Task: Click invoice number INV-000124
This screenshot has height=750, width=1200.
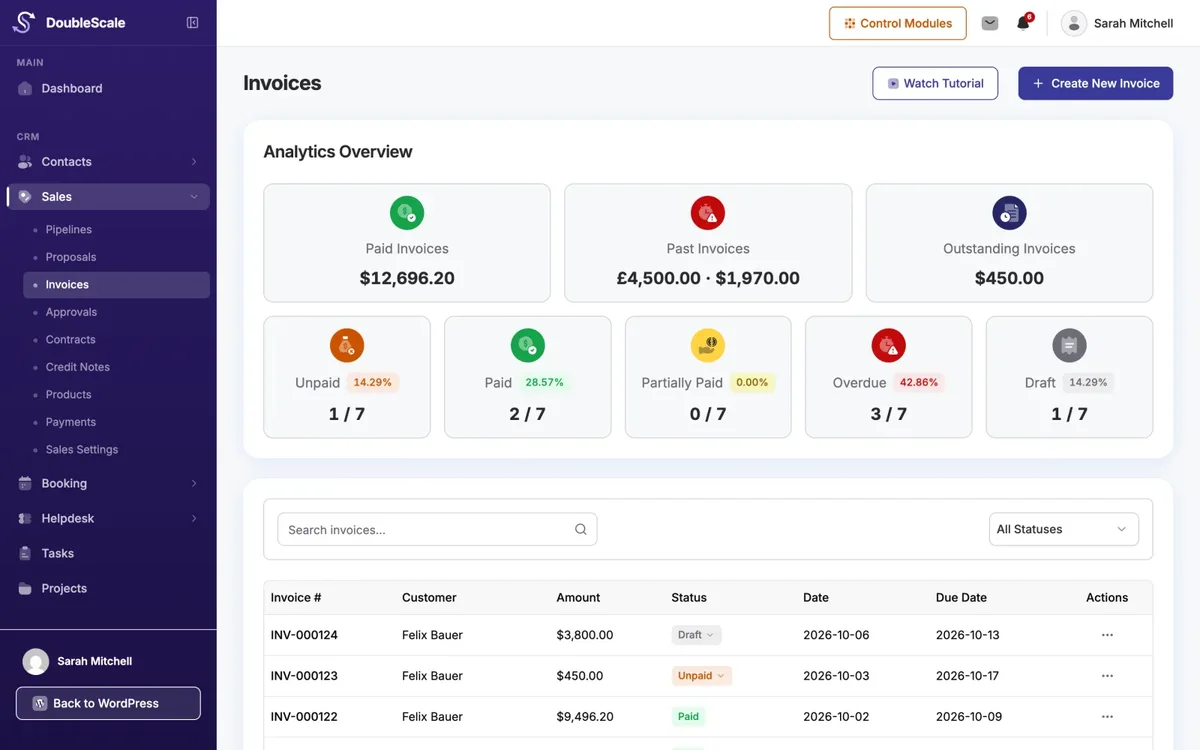Action: (304, 635)
